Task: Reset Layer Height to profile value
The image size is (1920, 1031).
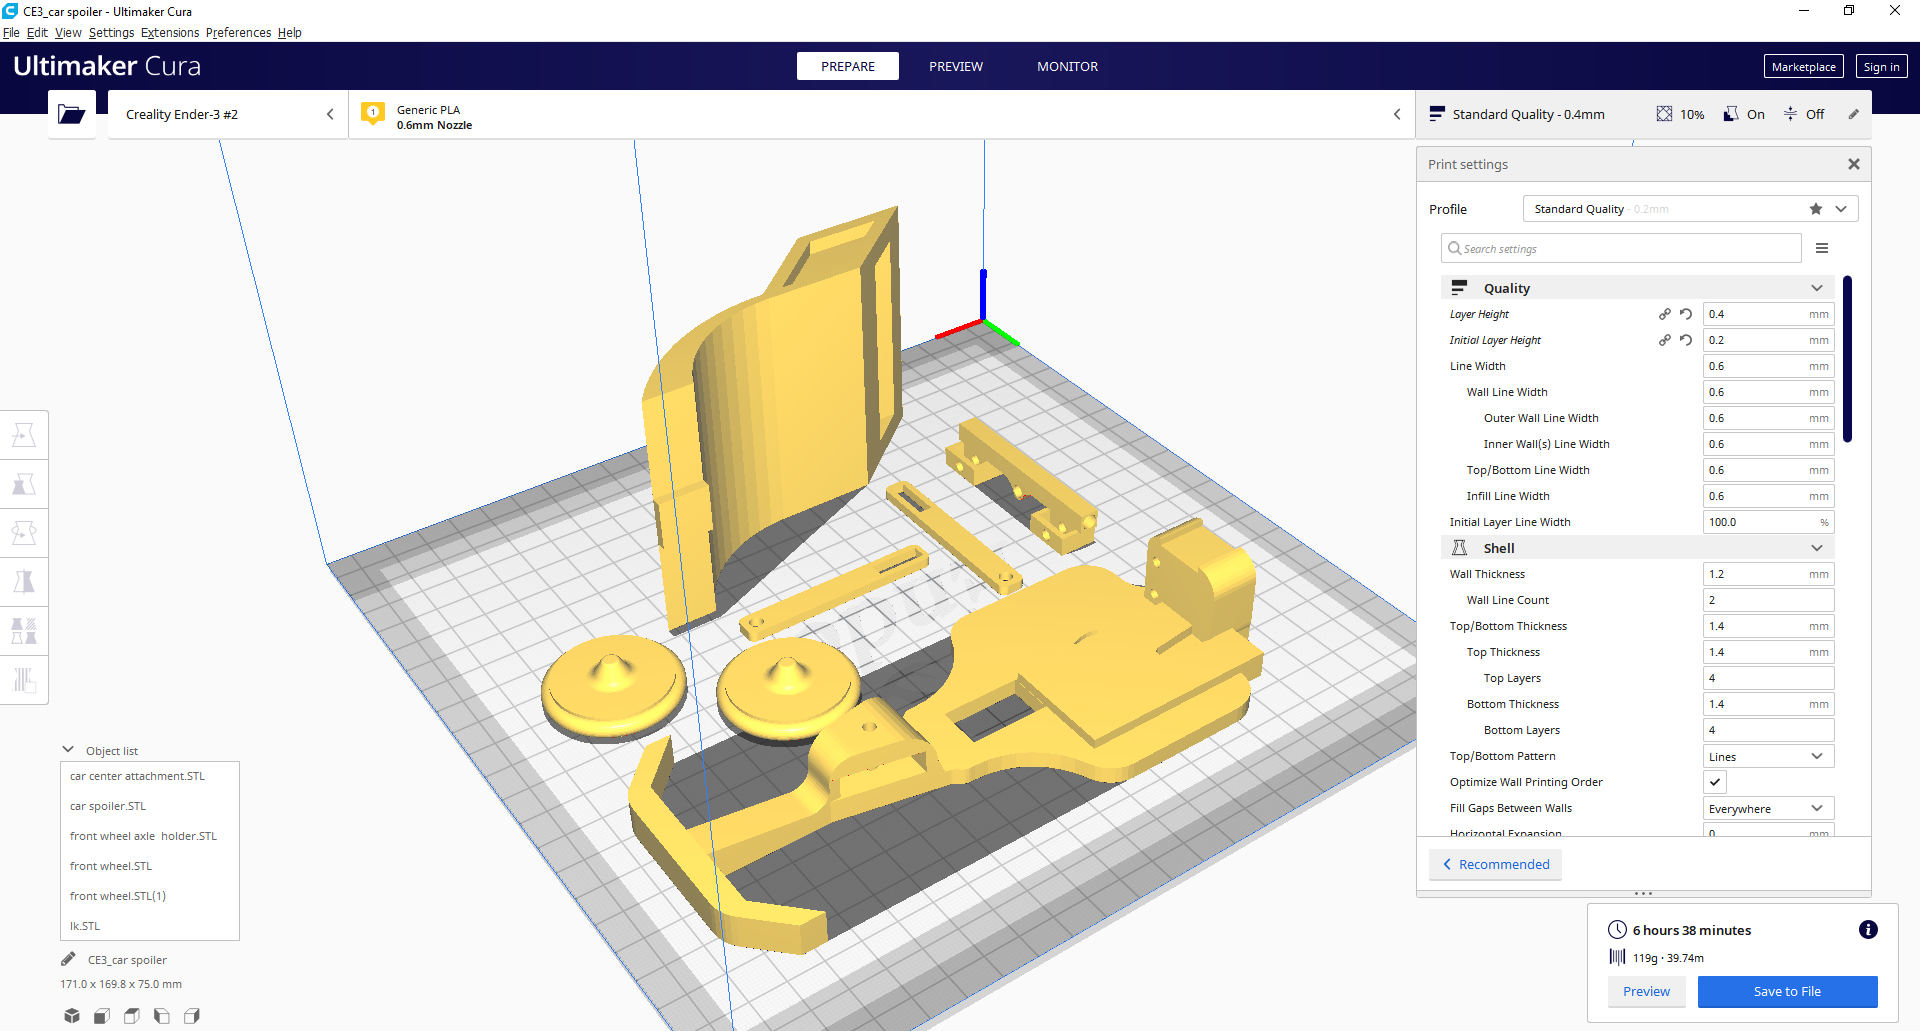Action: (1686, 314)
